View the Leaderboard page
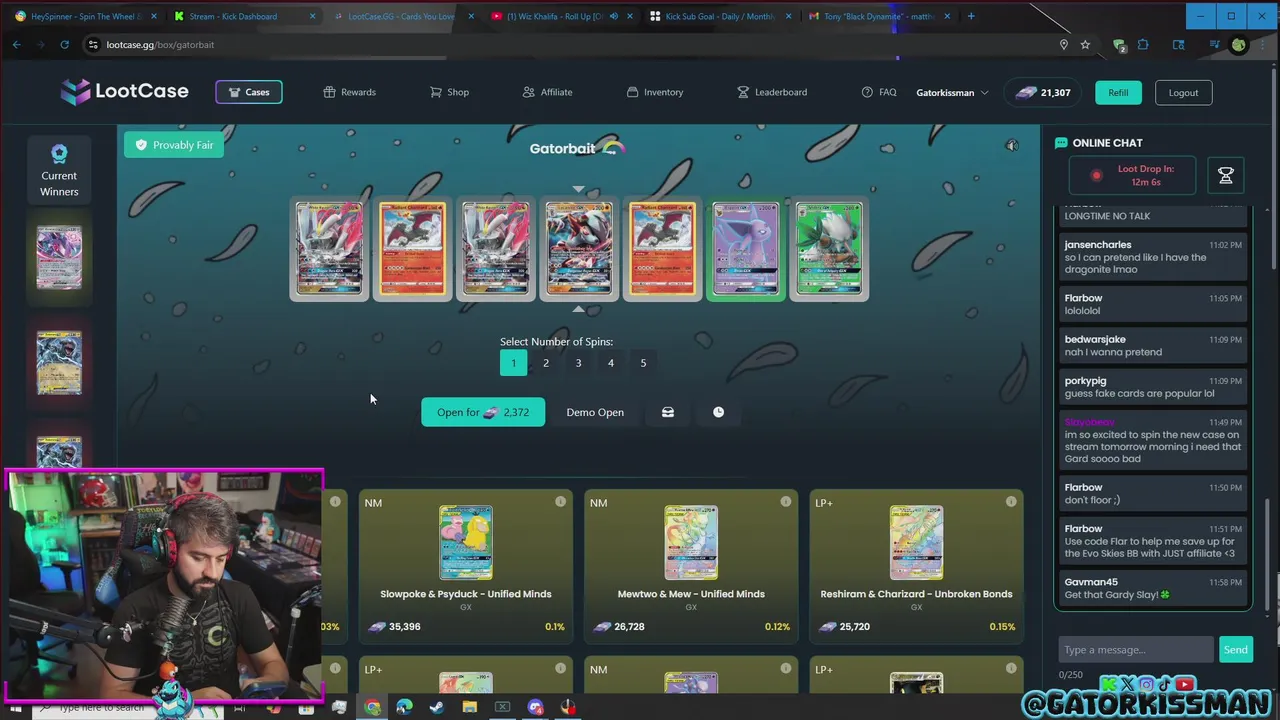 [x=771, y=92]
